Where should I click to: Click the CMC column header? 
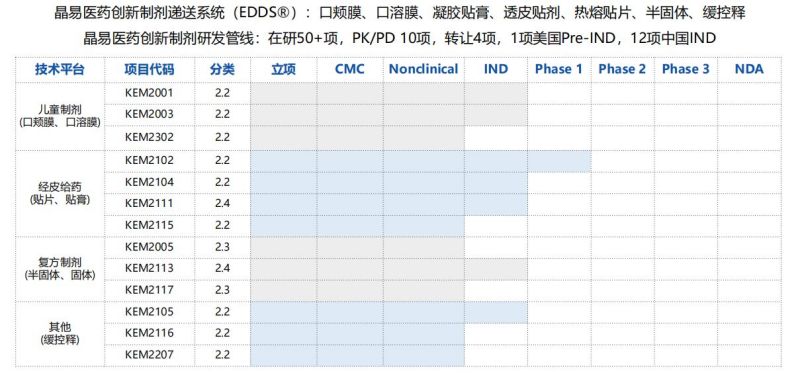click(349, 69)
